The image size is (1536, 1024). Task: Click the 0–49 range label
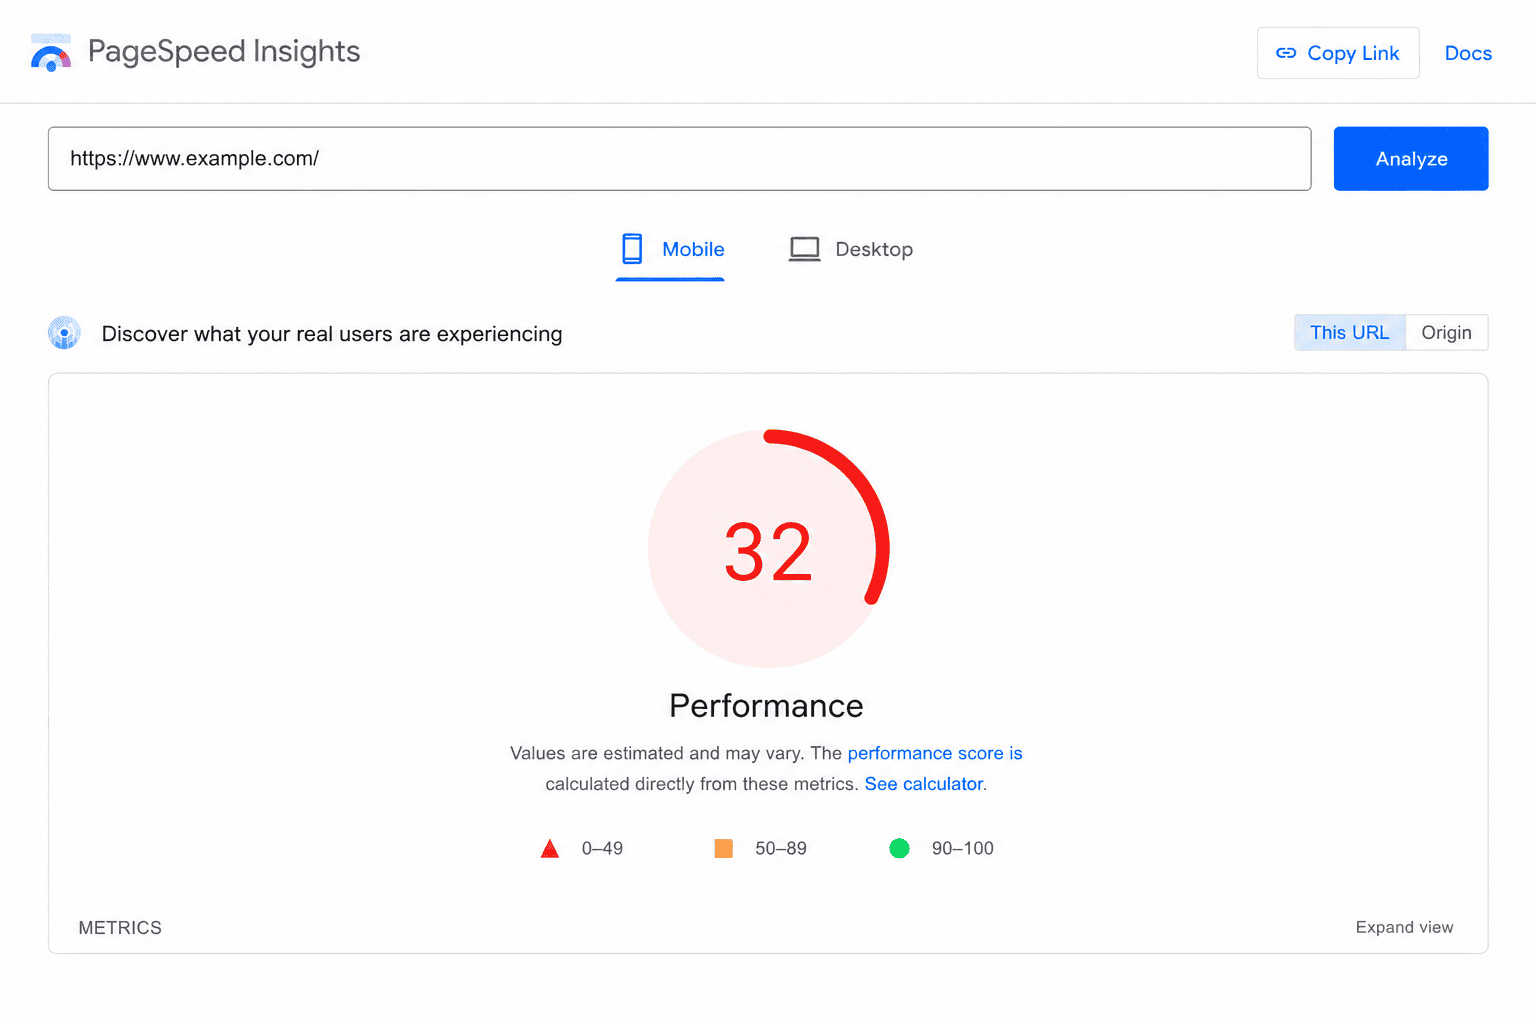(602, 849)
